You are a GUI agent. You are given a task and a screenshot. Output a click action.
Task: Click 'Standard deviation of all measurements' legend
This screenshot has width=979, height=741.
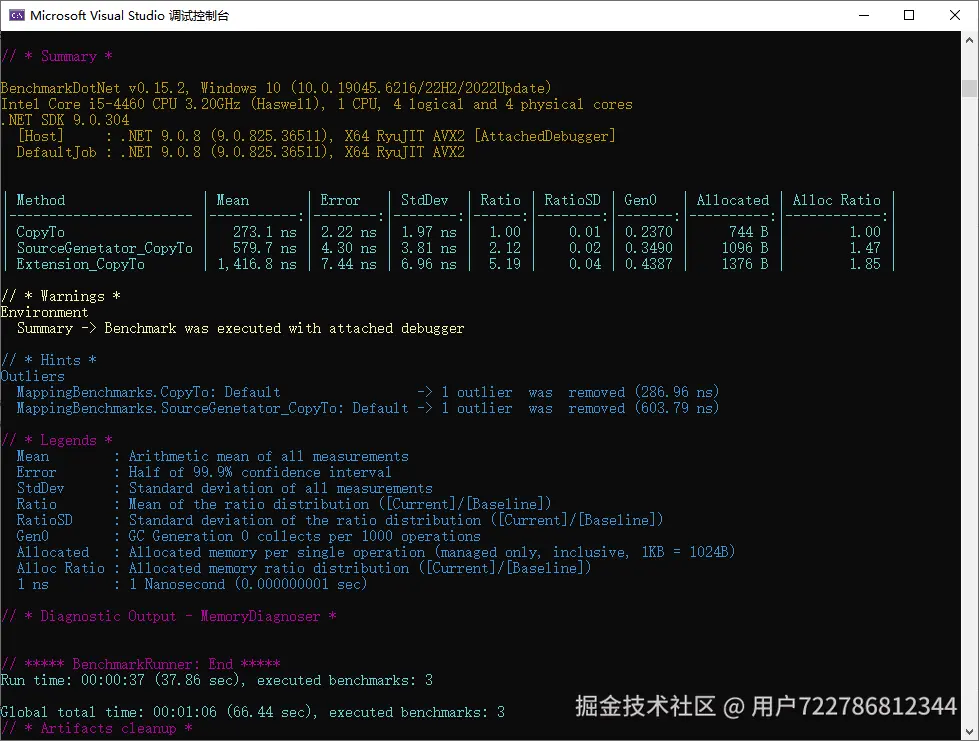coord(280,489)
